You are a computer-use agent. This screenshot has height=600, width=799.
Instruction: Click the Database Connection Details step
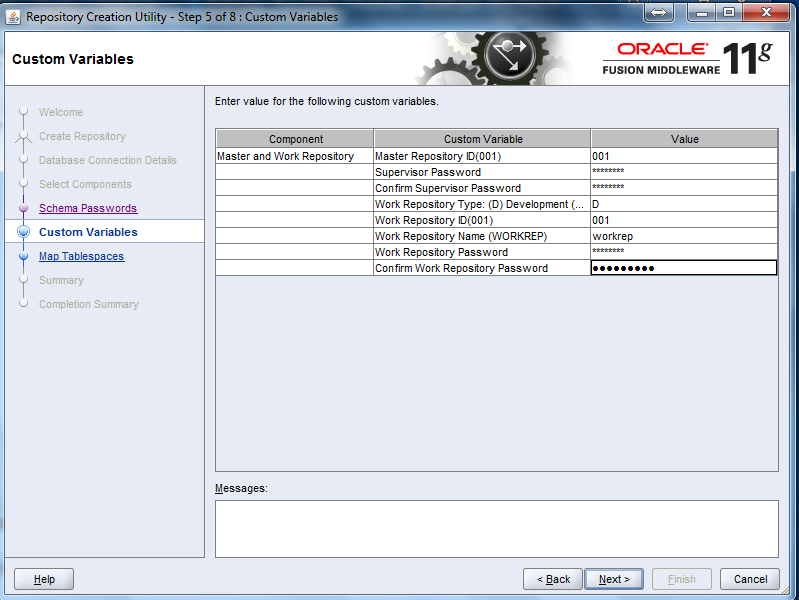point(108,160)
